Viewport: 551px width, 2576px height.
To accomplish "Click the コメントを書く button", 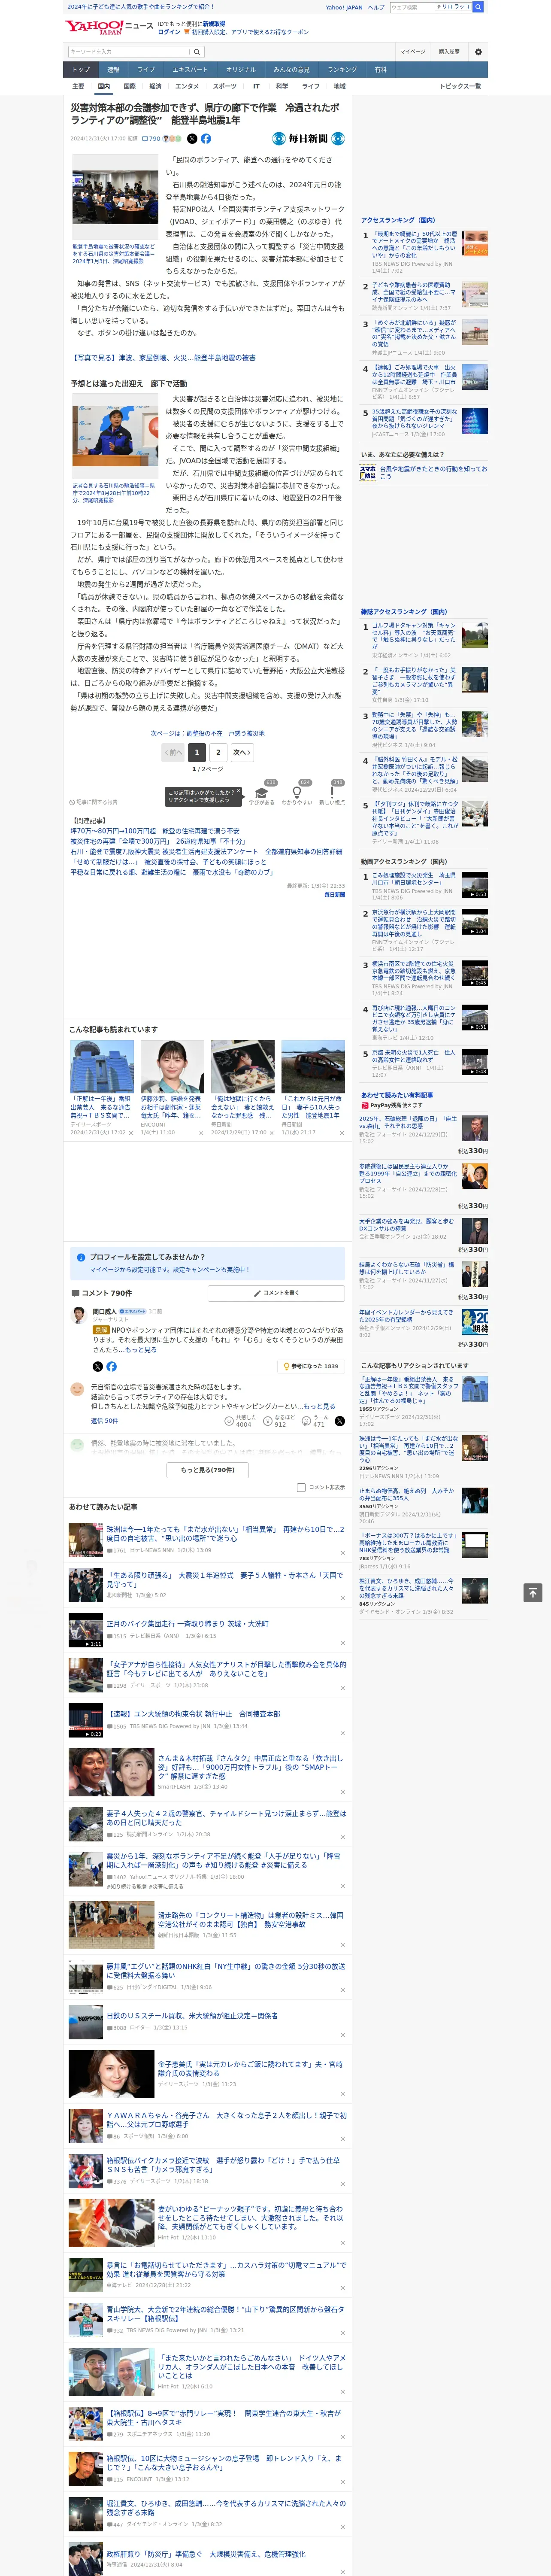I will (275, 1293).
